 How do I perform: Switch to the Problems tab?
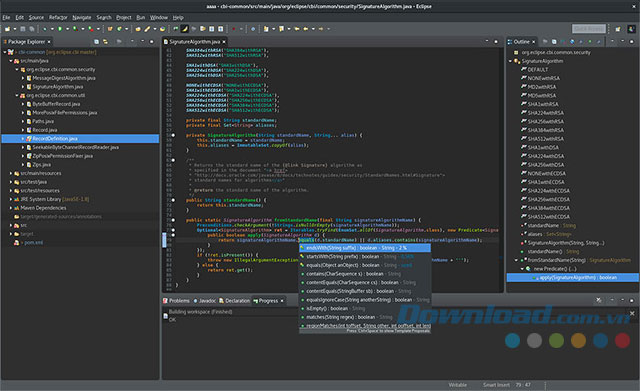pyautogui.click(x=176, y=301)
